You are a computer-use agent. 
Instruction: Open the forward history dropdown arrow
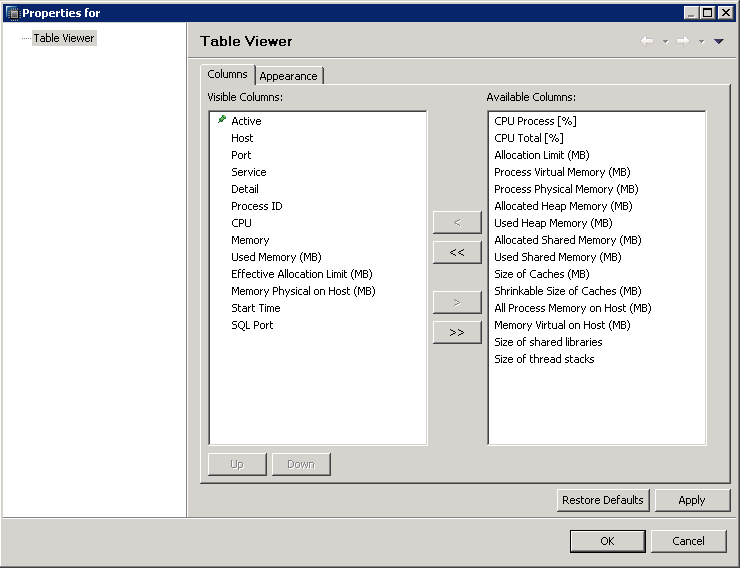[701, 42]
